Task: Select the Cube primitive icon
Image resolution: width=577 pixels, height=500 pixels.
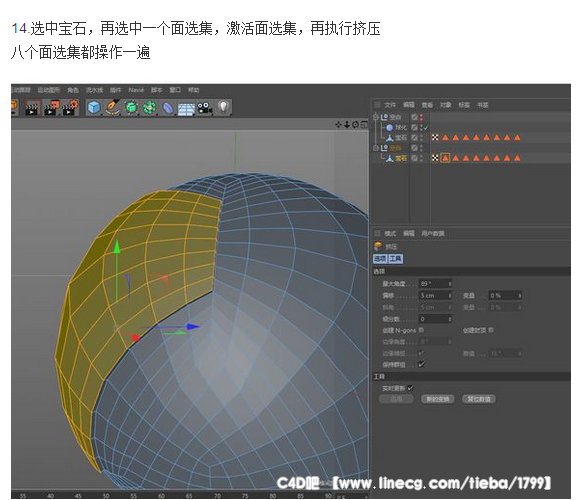Action: pyautogui.click(x=94, y=107)
